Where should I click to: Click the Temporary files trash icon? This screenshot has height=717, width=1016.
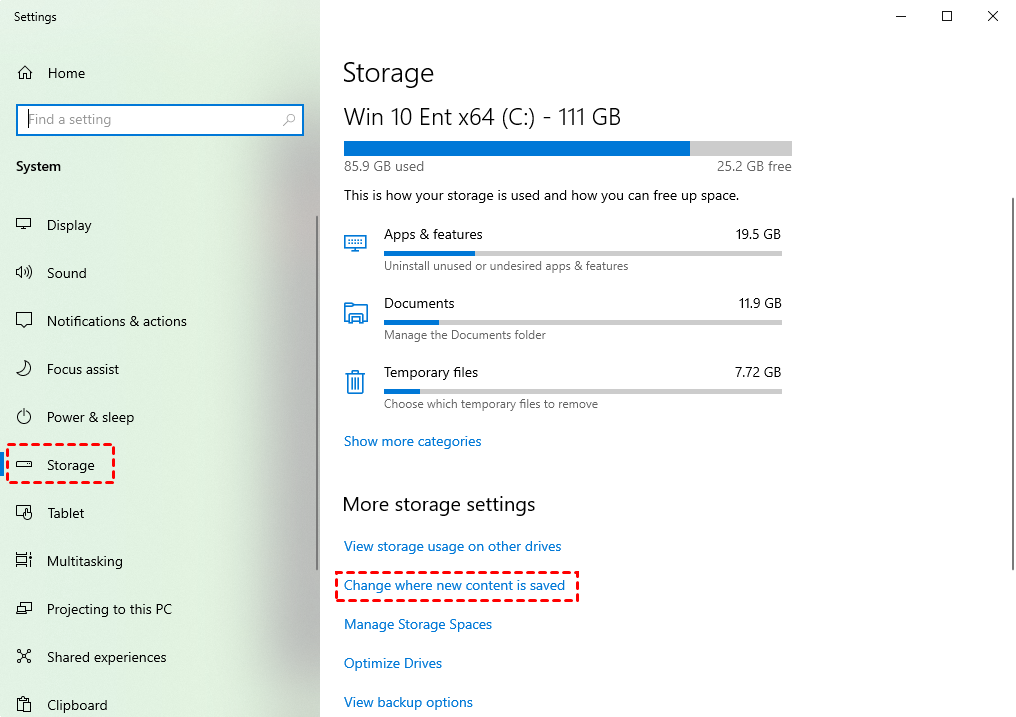(x=355, y=381)
